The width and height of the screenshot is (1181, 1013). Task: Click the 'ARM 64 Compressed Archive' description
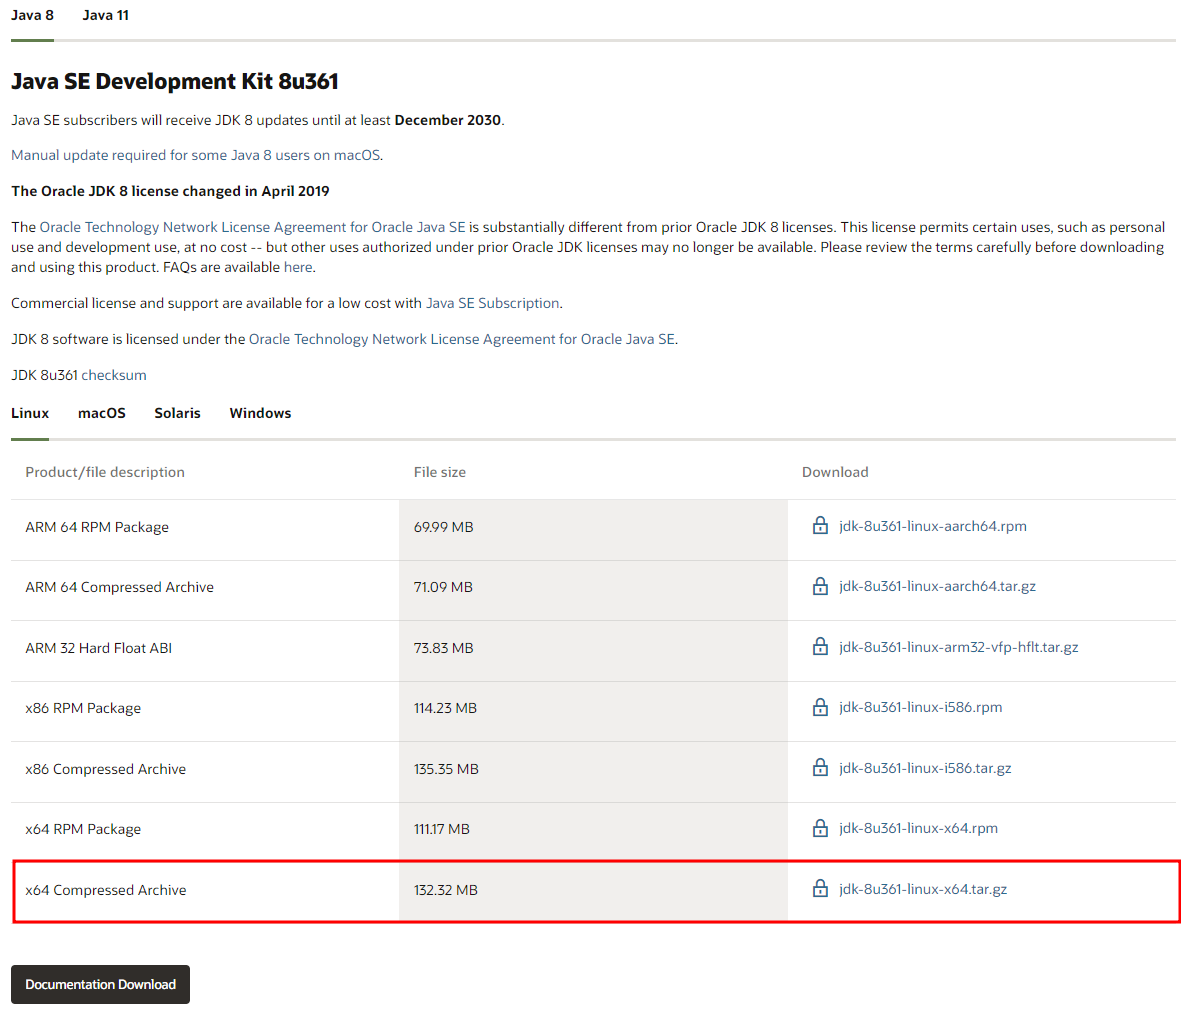[119, 587]
